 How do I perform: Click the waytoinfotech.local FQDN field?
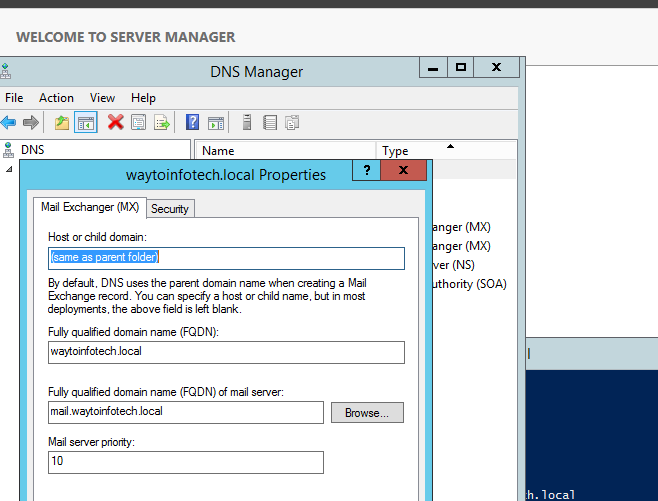[x=226, y=352]
